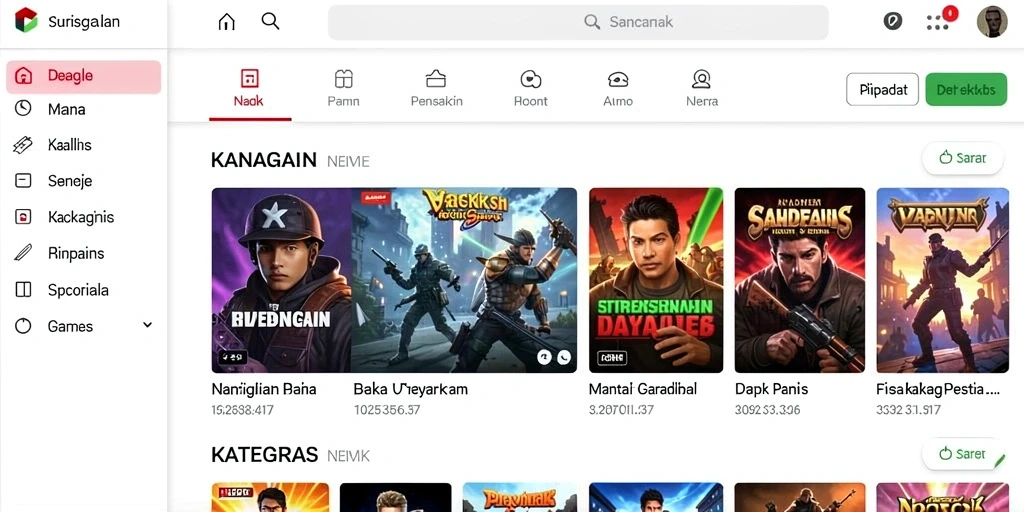The image size is (1024, 512).
Task: Click the Seneje sidebar icon
Action: (x=23, y=181)
